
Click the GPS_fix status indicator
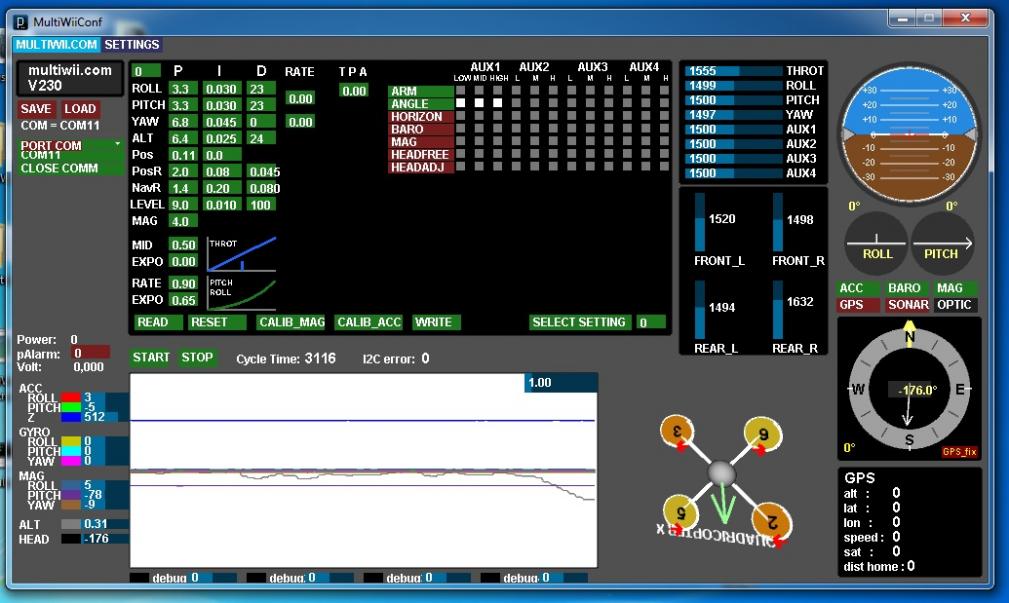pos(959,452)
